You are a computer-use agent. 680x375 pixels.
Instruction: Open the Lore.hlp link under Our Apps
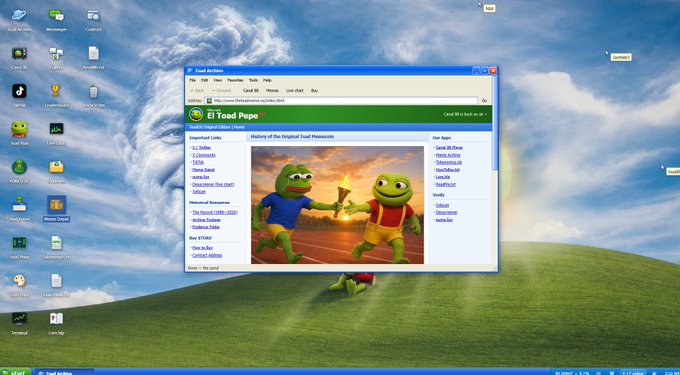click(x=443, y=177)
